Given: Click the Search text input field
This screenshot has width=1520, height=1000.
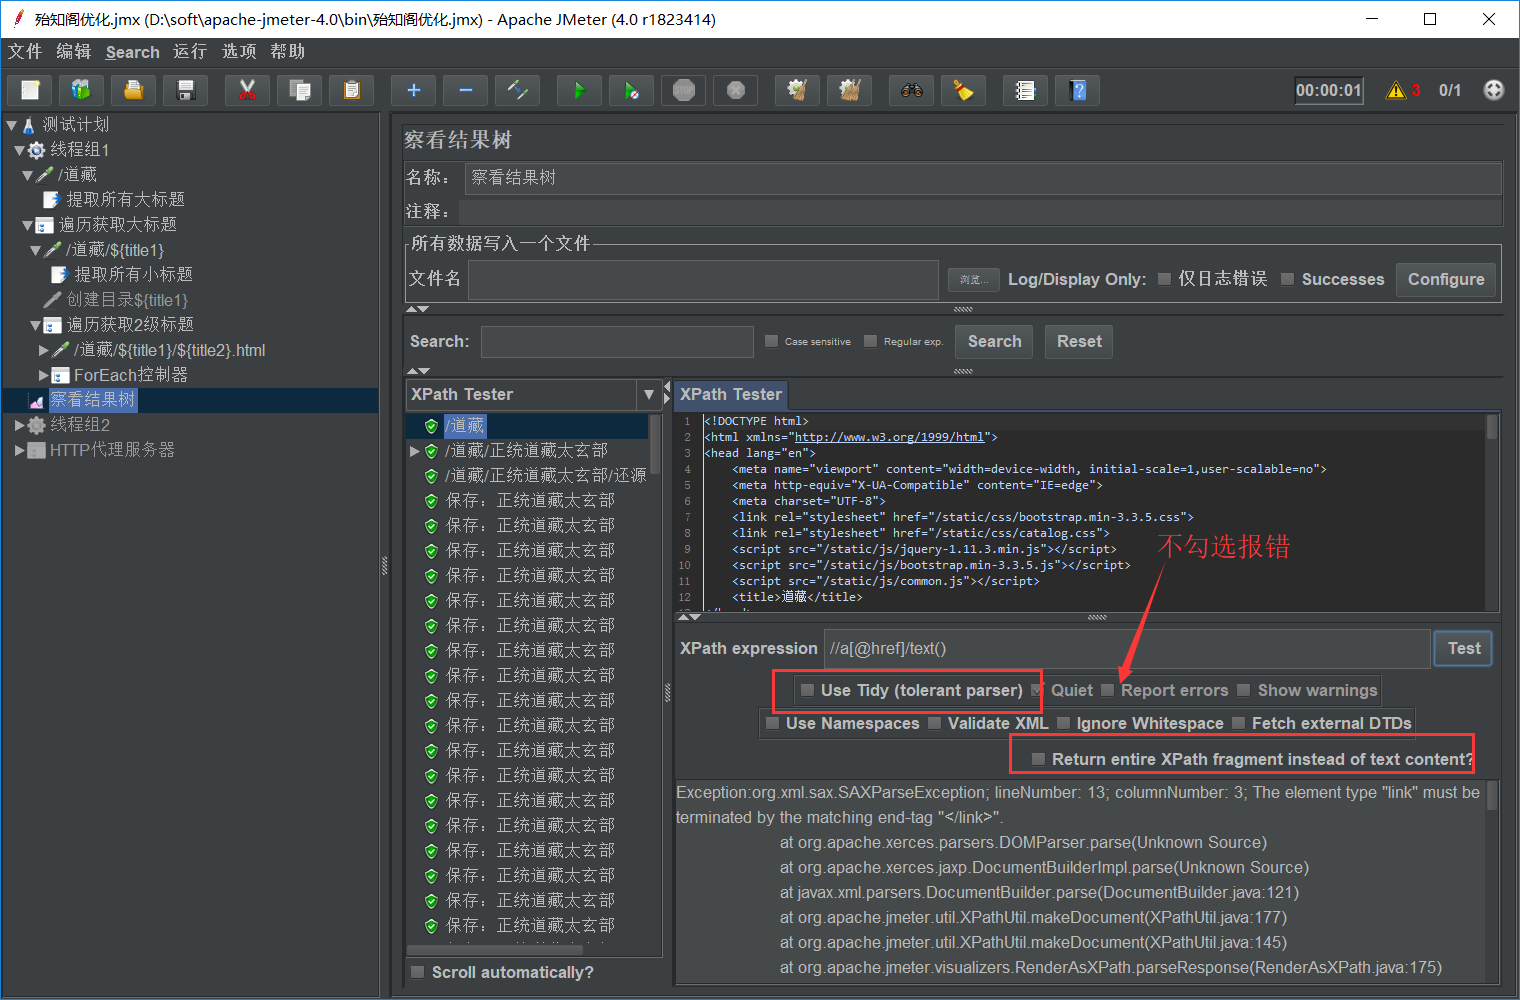Looking at the screenshot, I should pyautogui.click(x=617, y=341).
